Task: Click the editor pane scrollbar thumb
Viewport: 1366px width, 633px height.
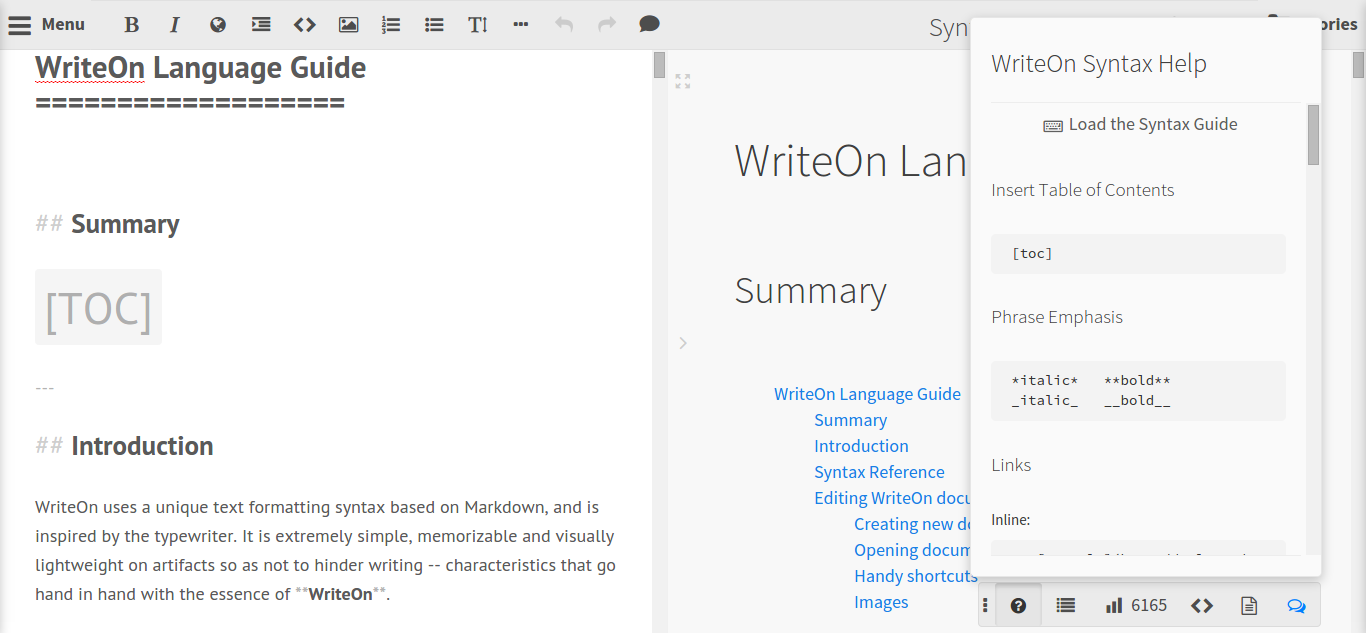Action: coord(659,64)
